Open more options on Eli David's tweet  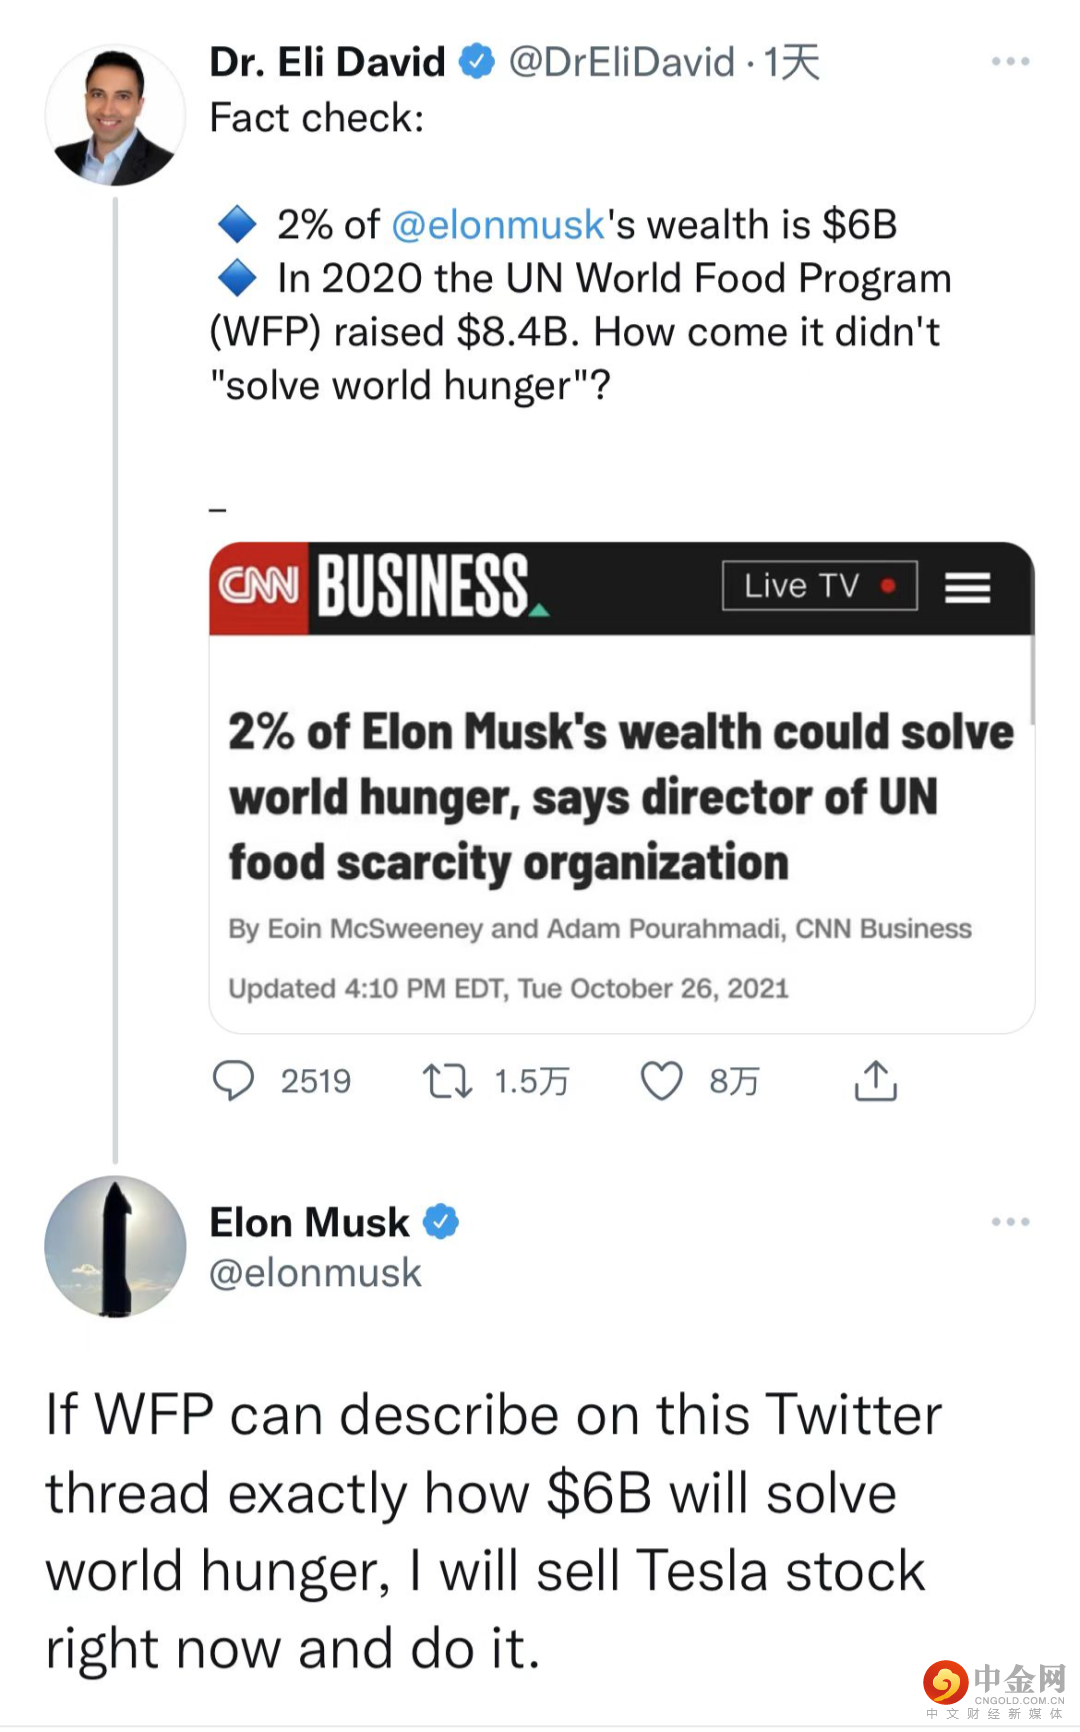pos(1010,62)
